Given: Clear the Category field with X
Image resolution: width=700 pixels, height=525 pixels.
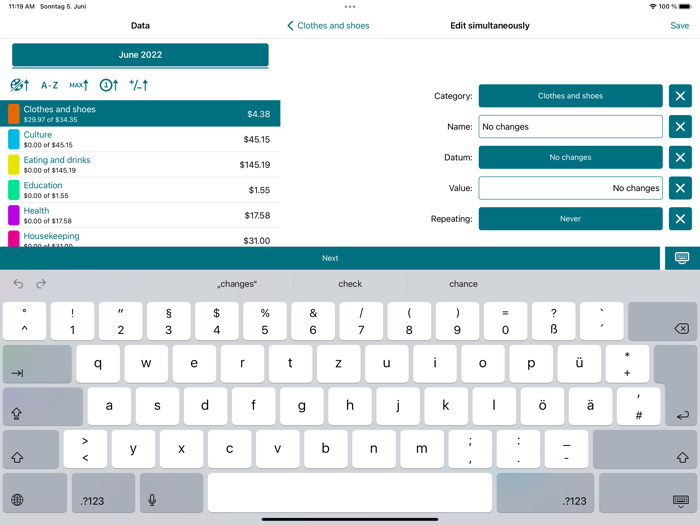Looking at the screenshot, I should pyautogui.click(x=680, y=96).
